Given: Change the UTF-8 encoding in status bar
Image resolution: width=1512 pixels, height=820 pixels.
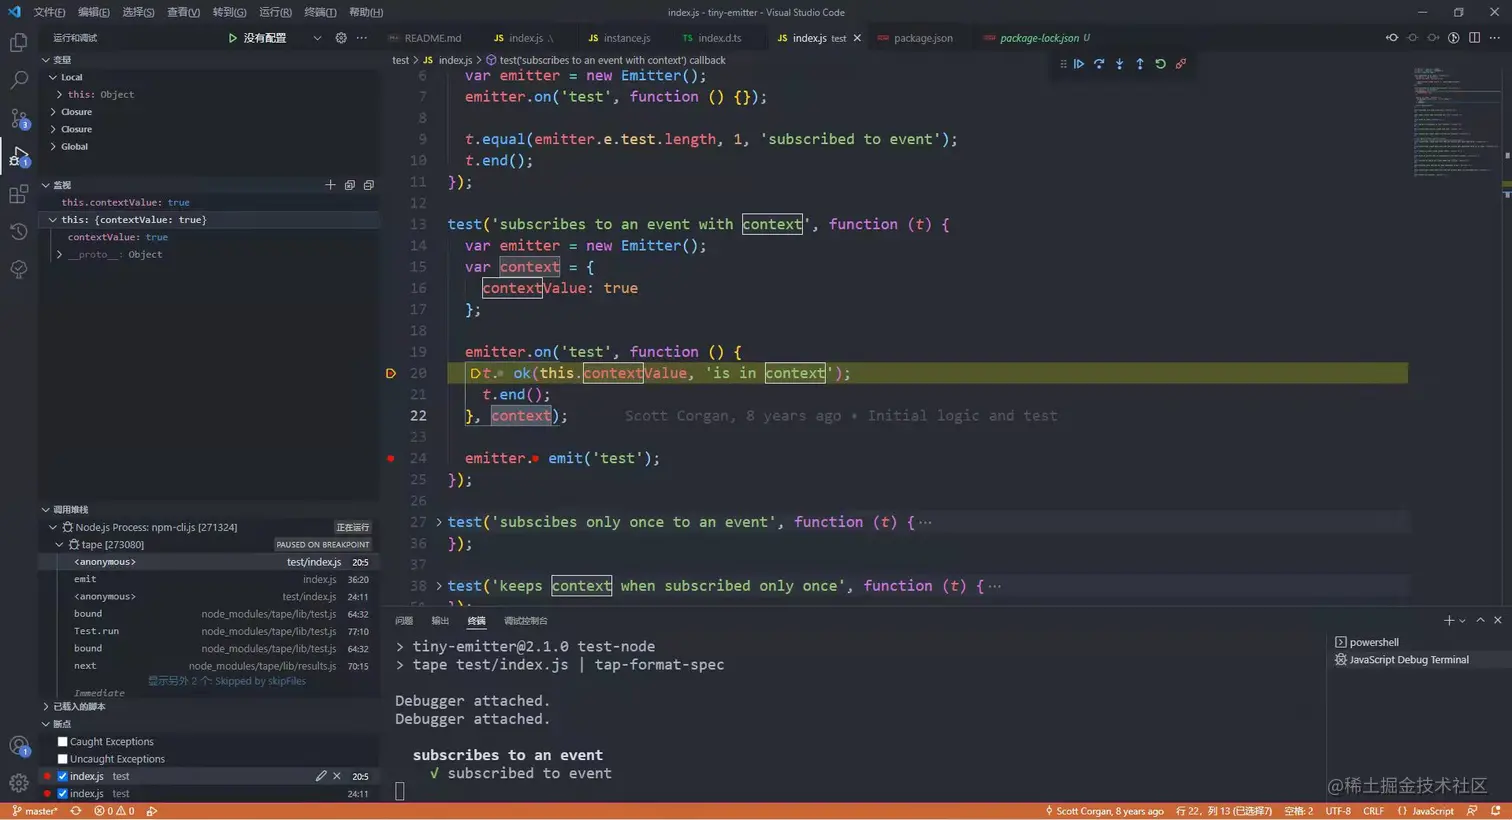Looking at the screenshot, I should (1338, 811).
